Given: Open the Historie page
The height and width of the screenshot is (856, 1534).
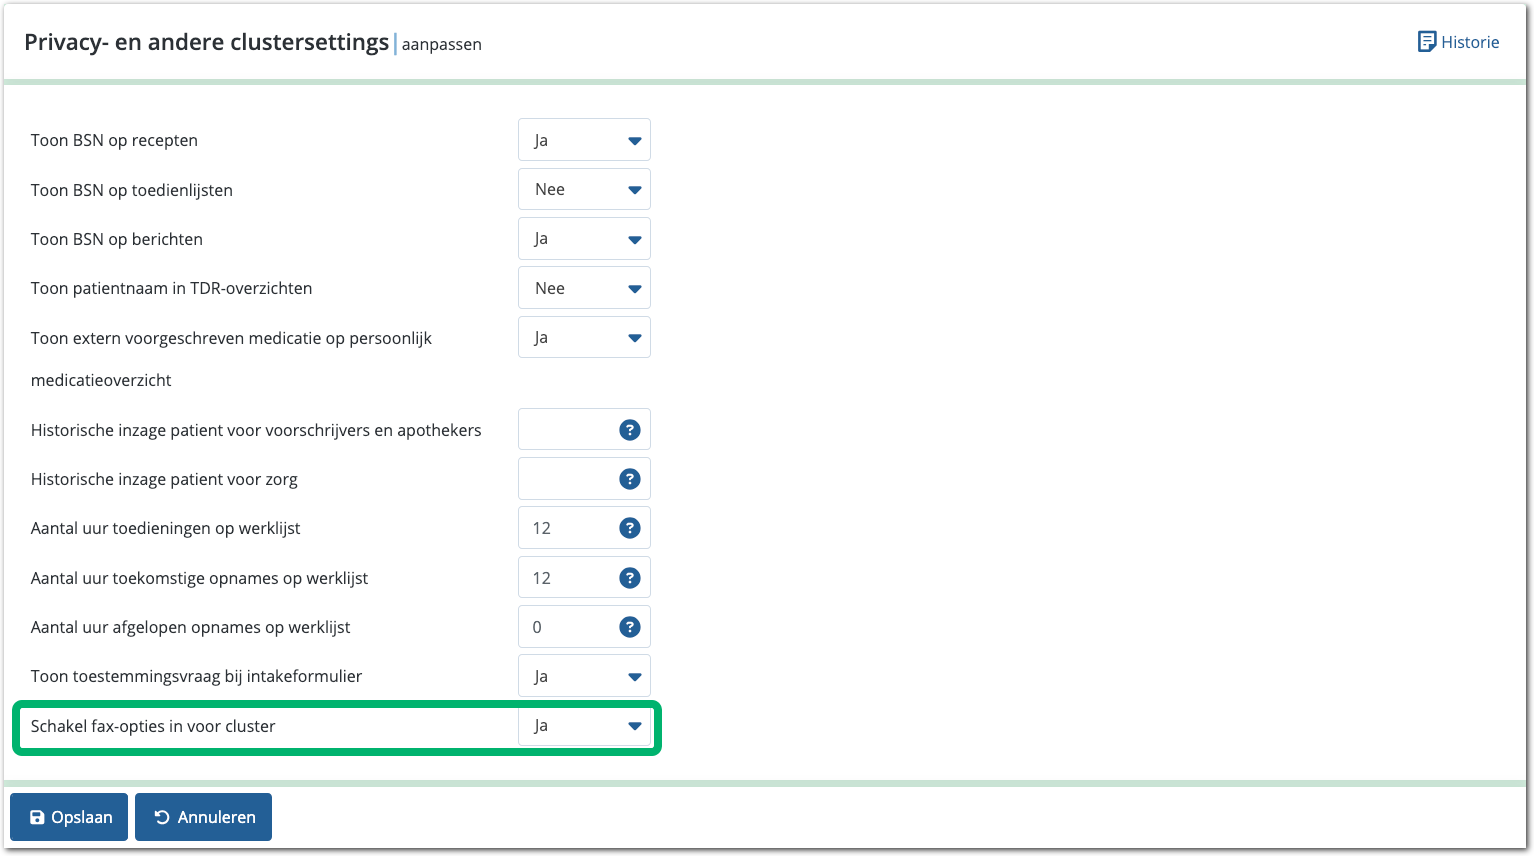Looking at the screenshot, I should pyautogui.click(x=1458, y=42).
